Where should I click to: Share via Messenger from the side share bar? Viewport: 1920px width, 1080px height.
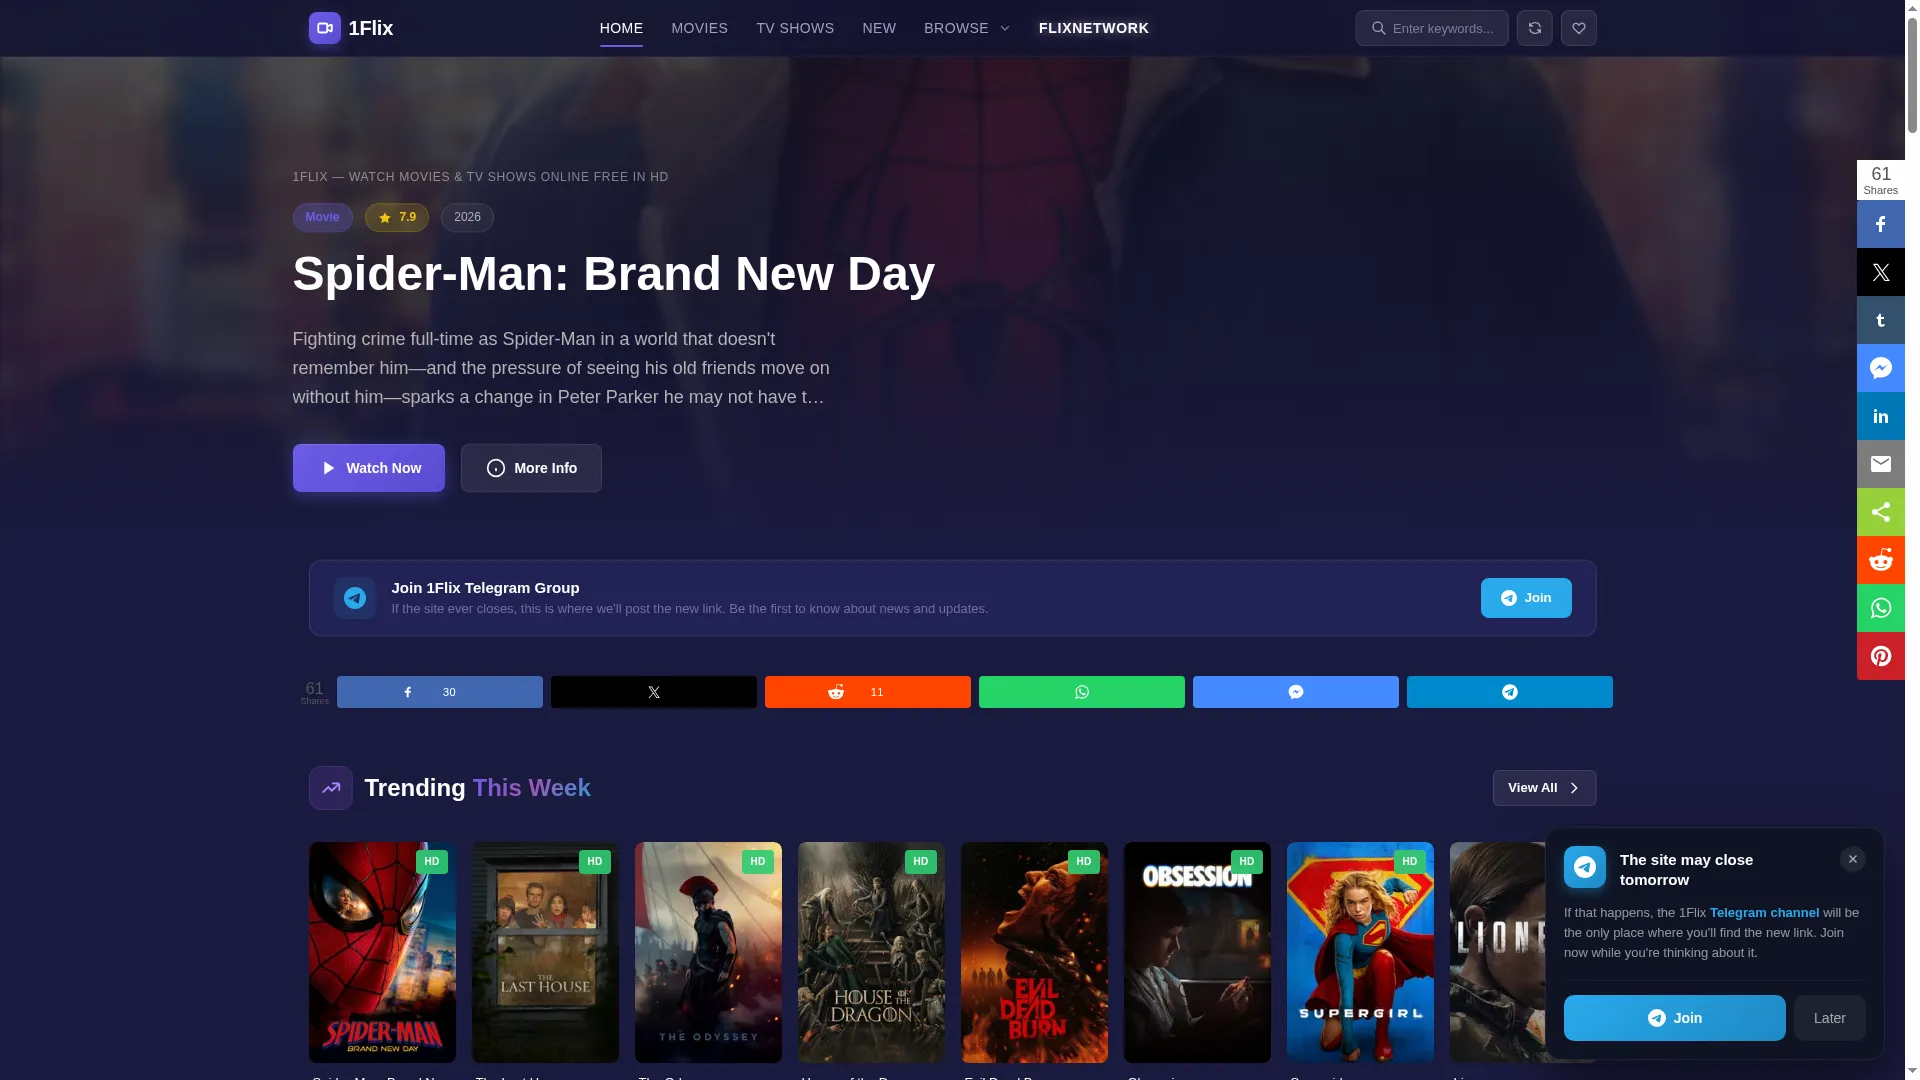point(1880,368)
